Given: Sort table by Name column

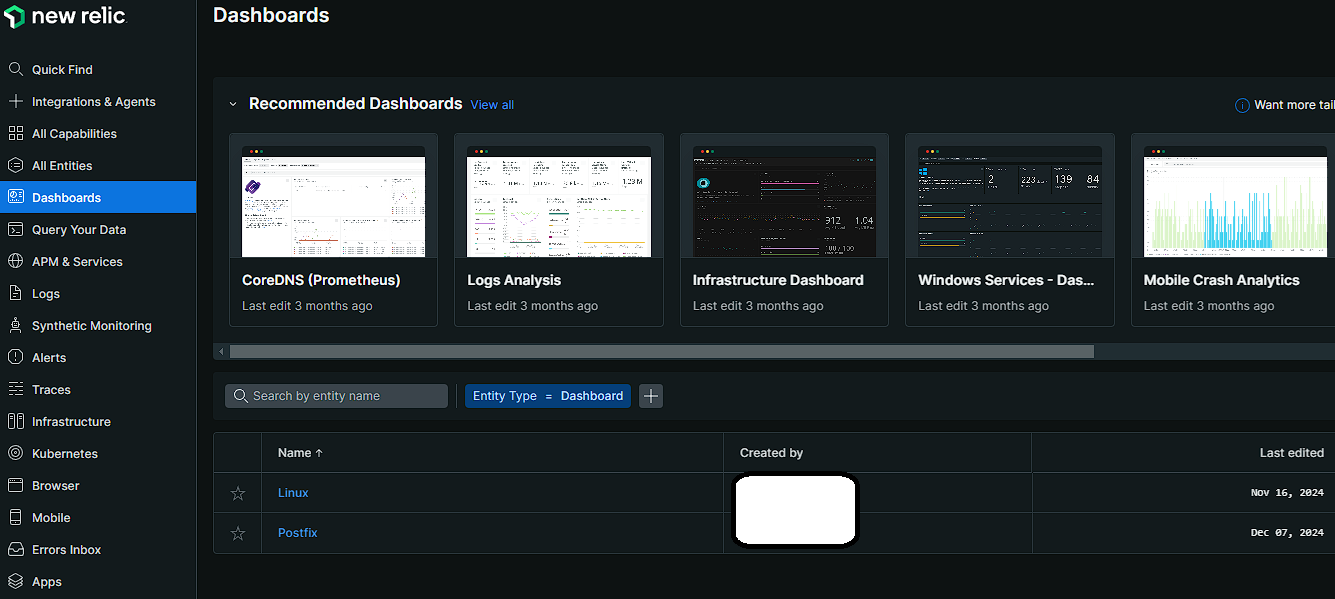Looking at the screenshot, I should point(300,453).
